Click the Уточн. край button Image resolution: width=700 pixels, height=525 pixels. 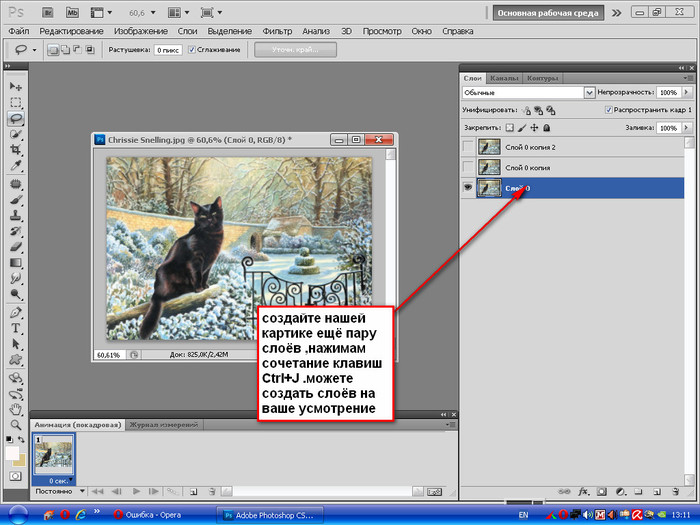coord(295,50)
